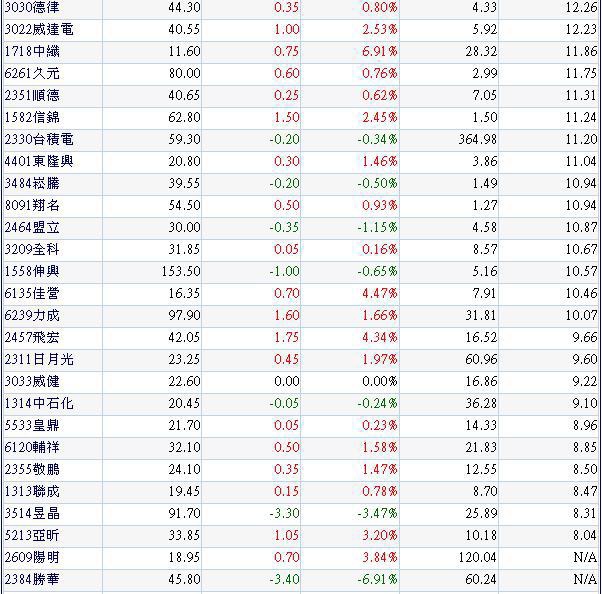Select the 1718中纖 row name
Viewport: 602px width, 594px height.
(x=32, y=51)
